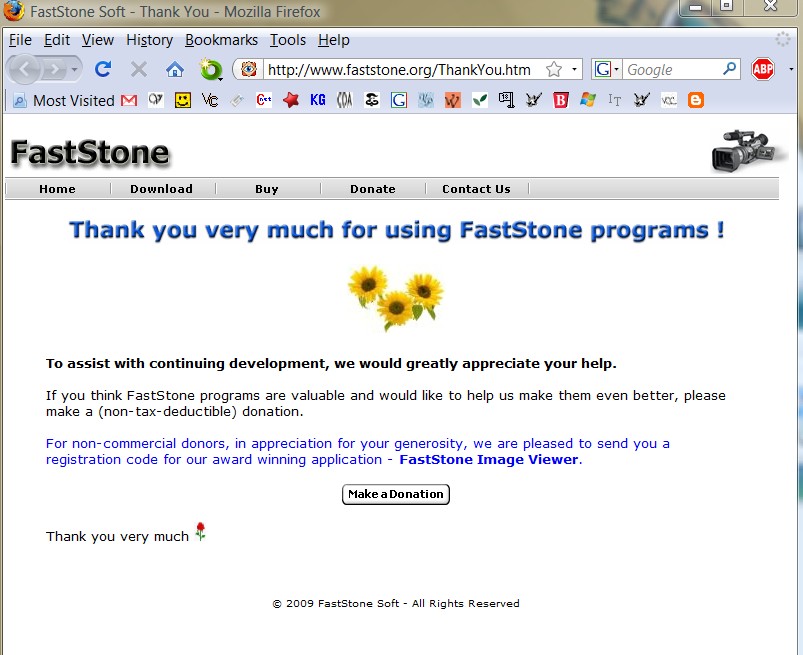This screenshot has height=655, width=803.
Task: Click the site identity favicon in address bar
Action: [x=248, y=69]
